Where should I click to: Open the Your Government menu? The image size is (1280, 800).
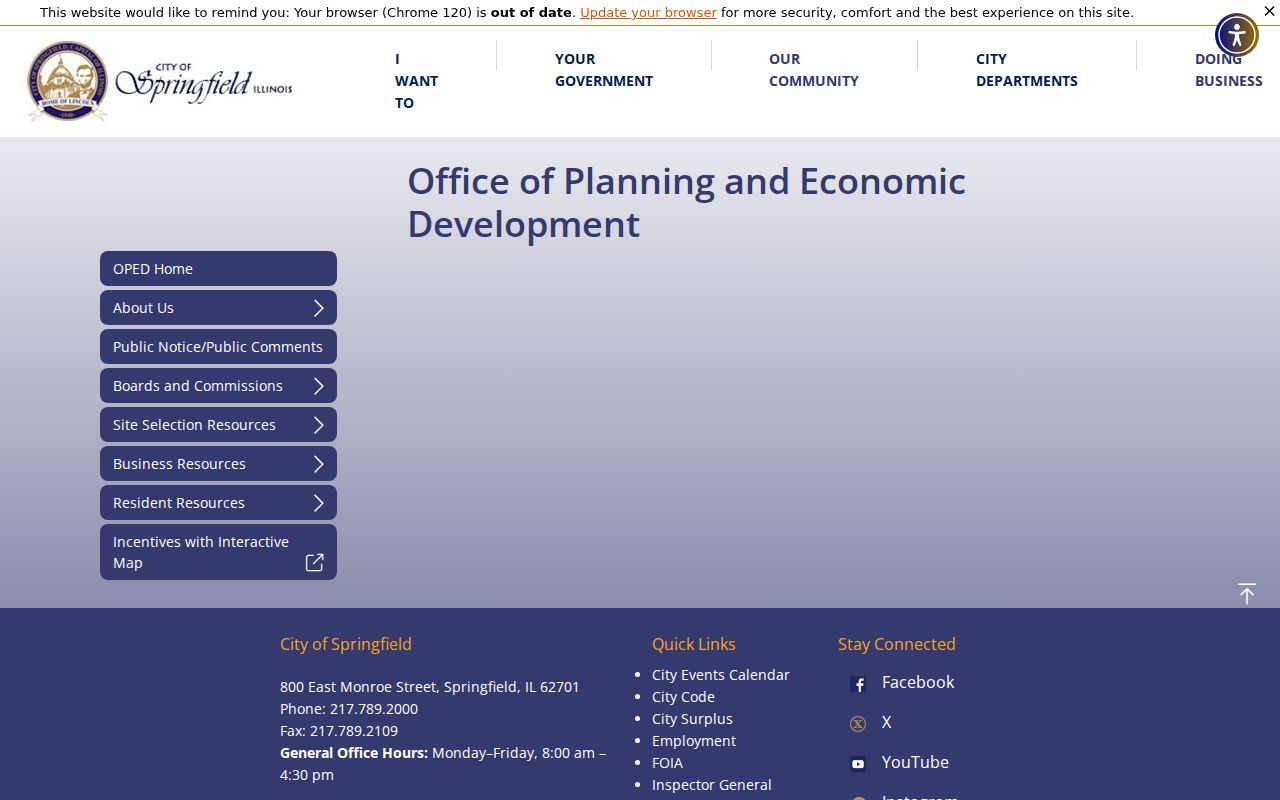click(x=604, y=70)
